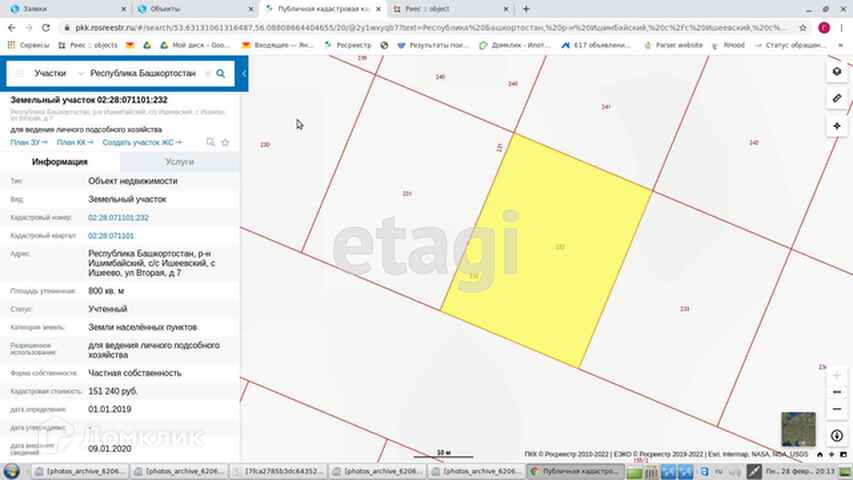Click the compass orientation button
This screenshot has width=853, height=480.
click(837, 435)
